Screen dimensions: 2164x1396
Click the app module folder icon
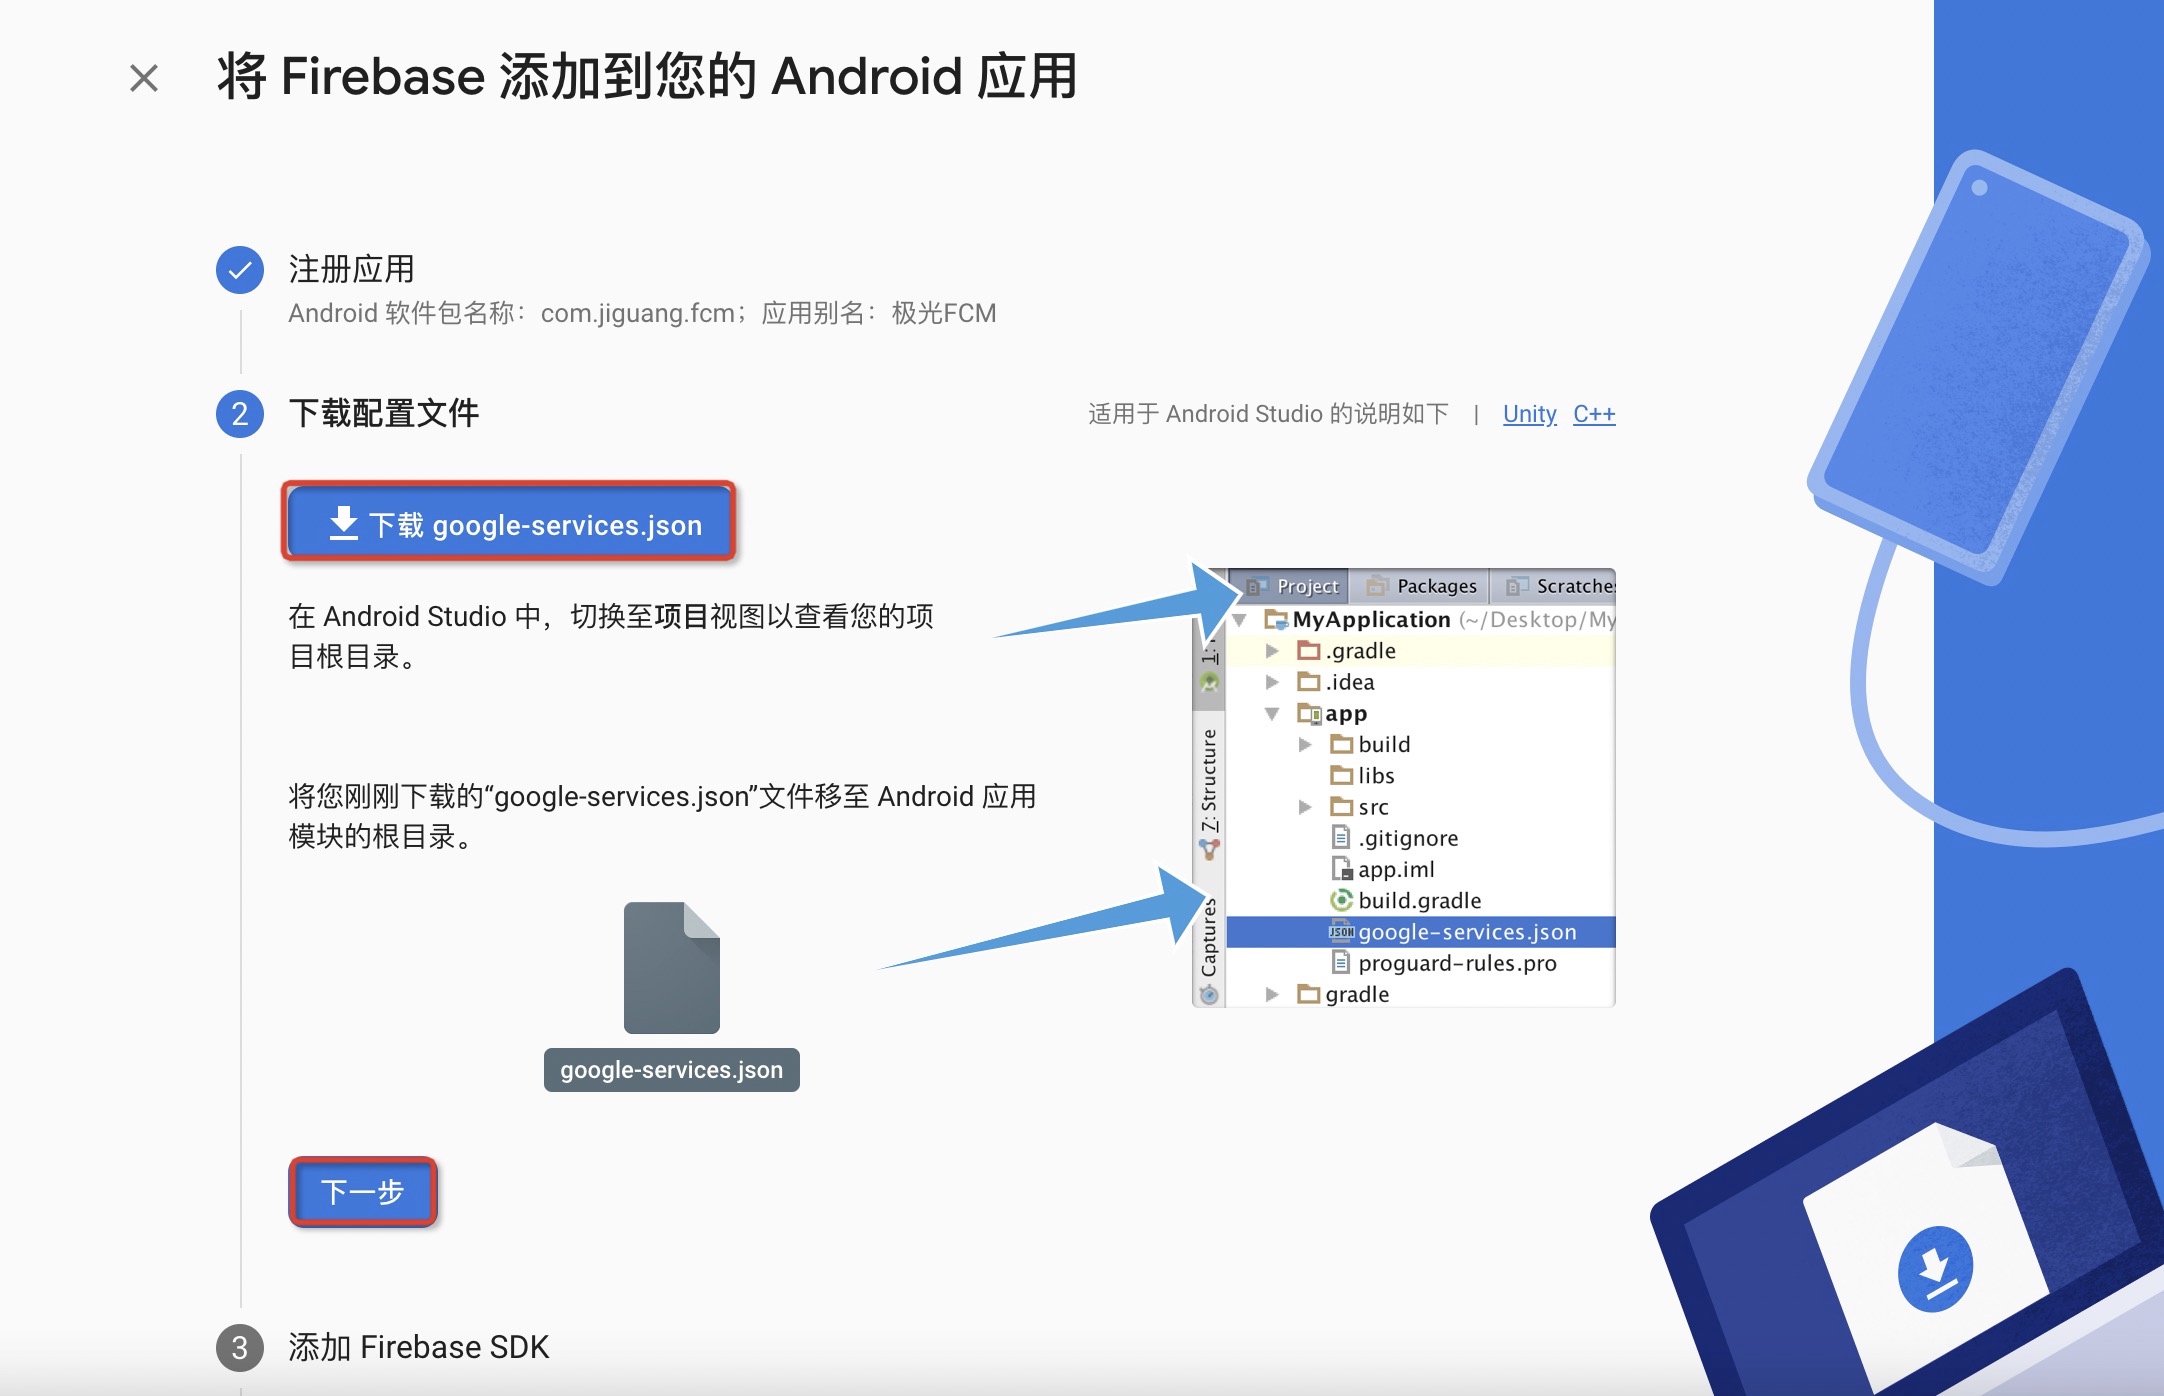coord(1308,714)
